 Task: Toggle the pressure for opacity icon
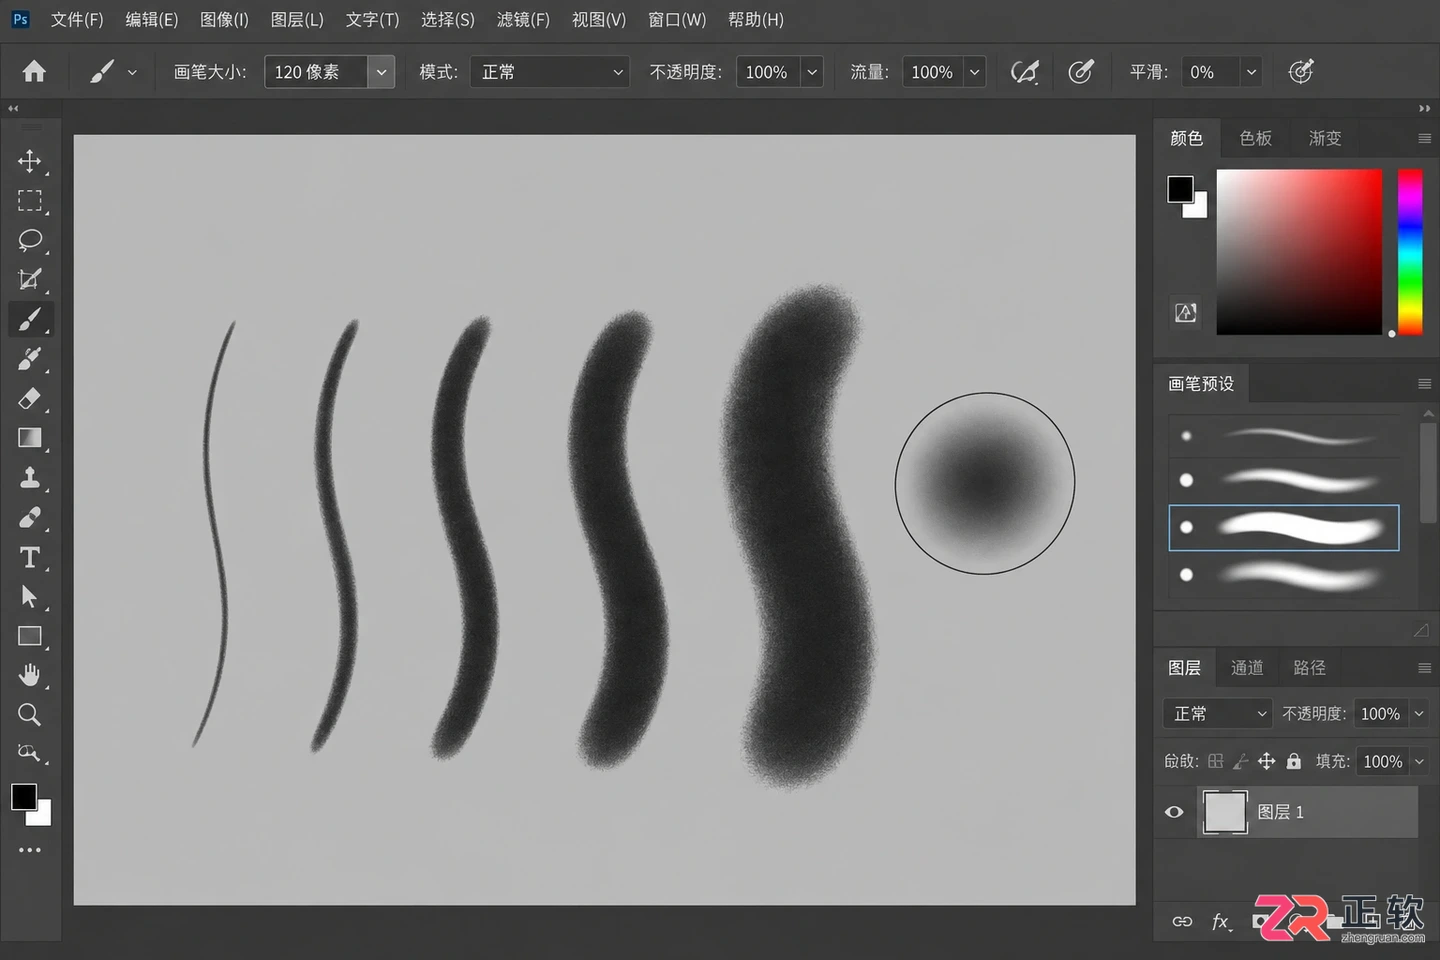[1025, 71]
